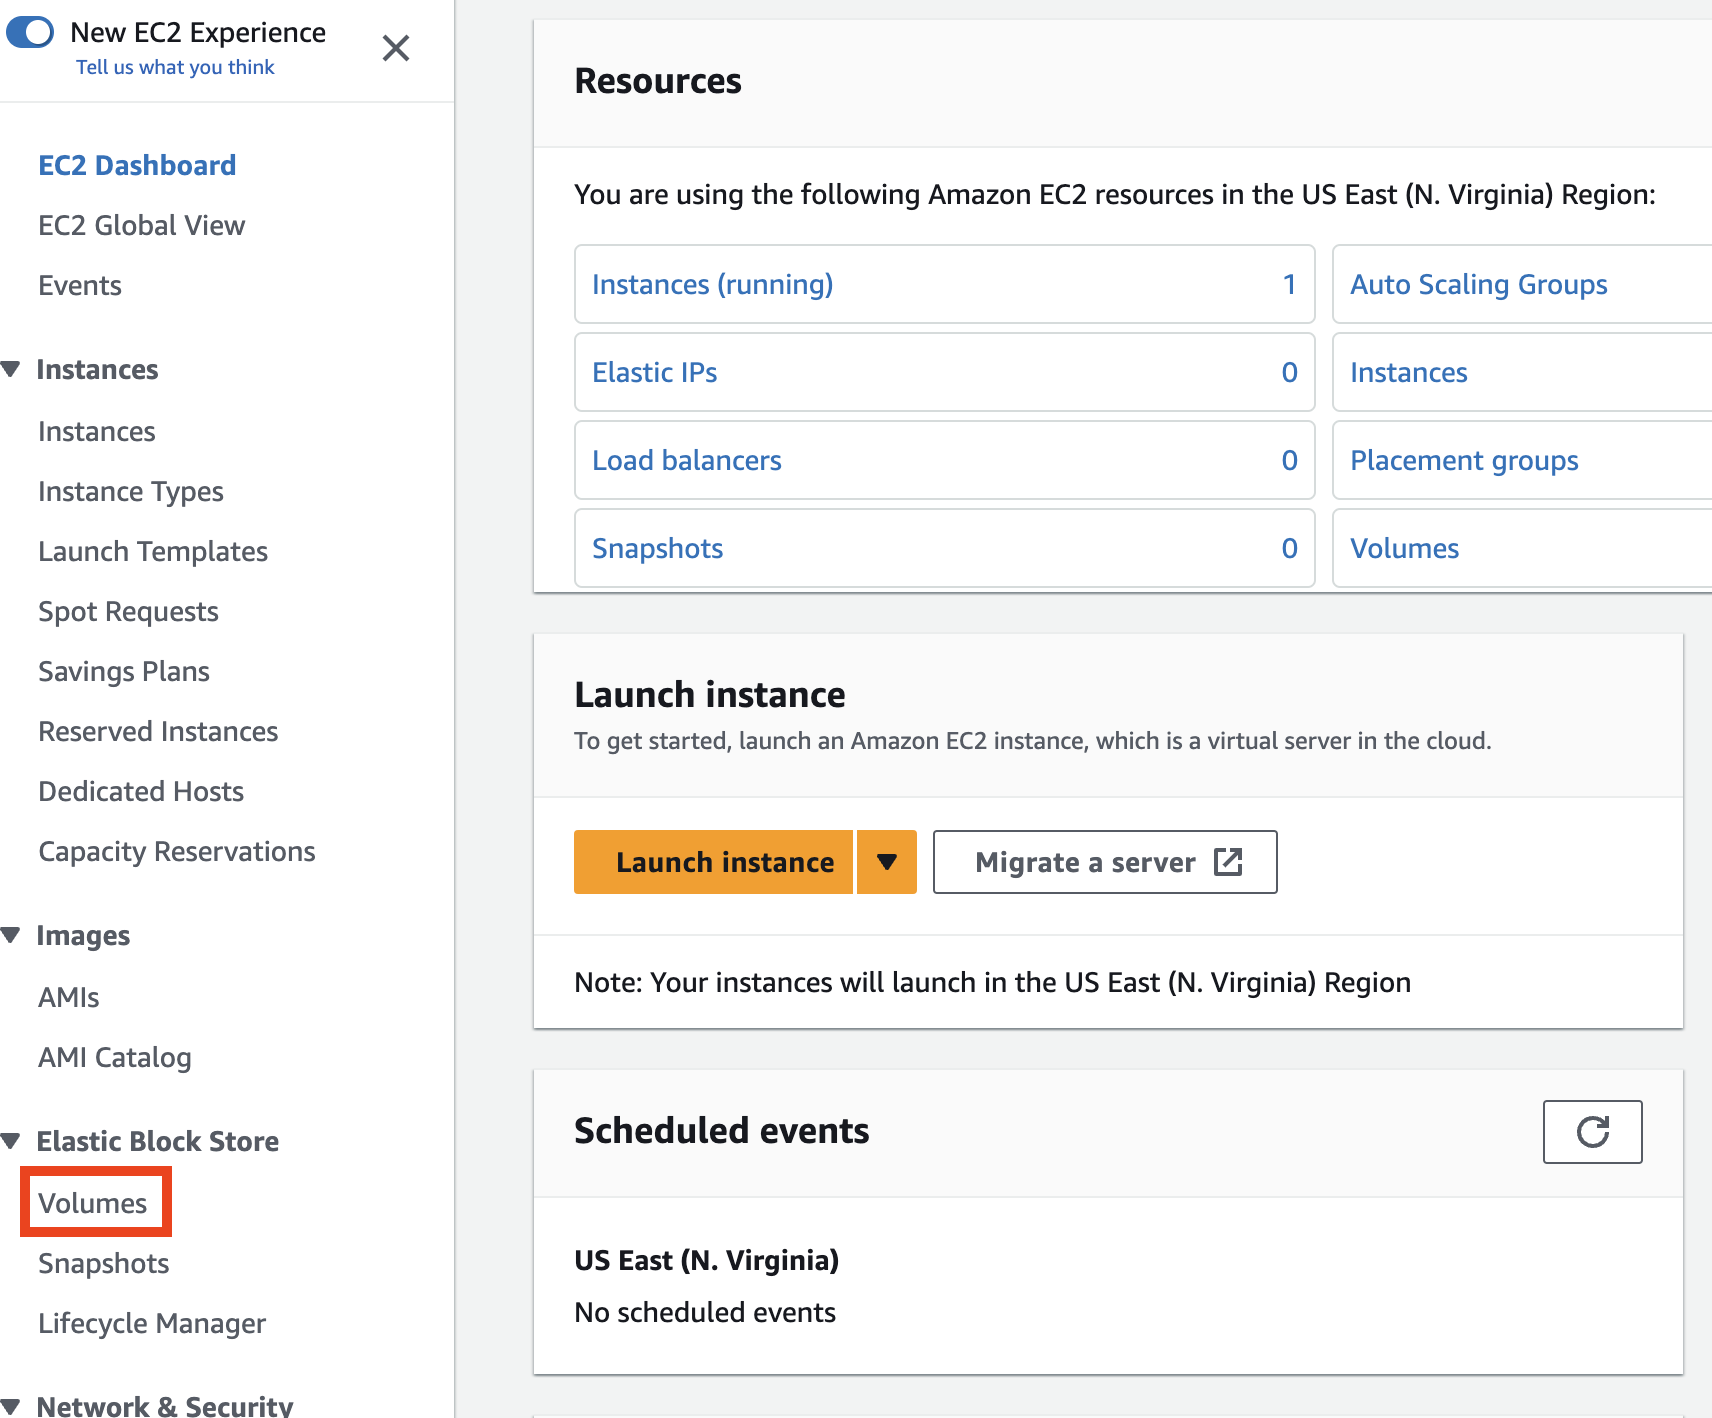The width and height of the screenshot is (1712, 1418).
Task: Click the running instances count 1
Action: click(1290, 284)
